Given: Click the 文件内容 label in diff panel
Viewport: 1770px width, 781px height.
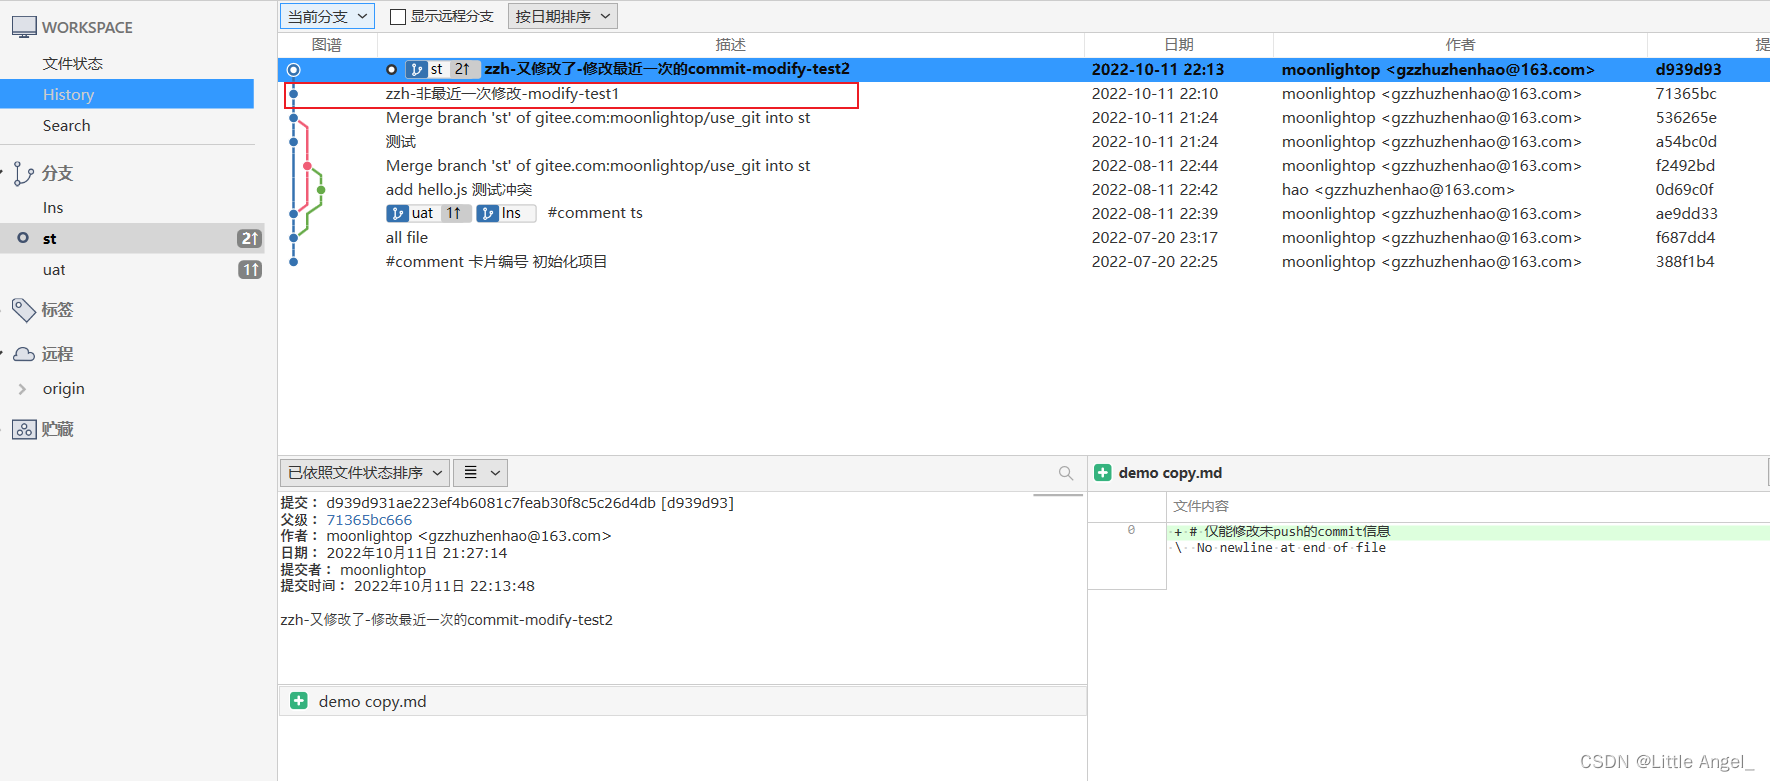Looking at the screenshot, I should (1201, 506).
